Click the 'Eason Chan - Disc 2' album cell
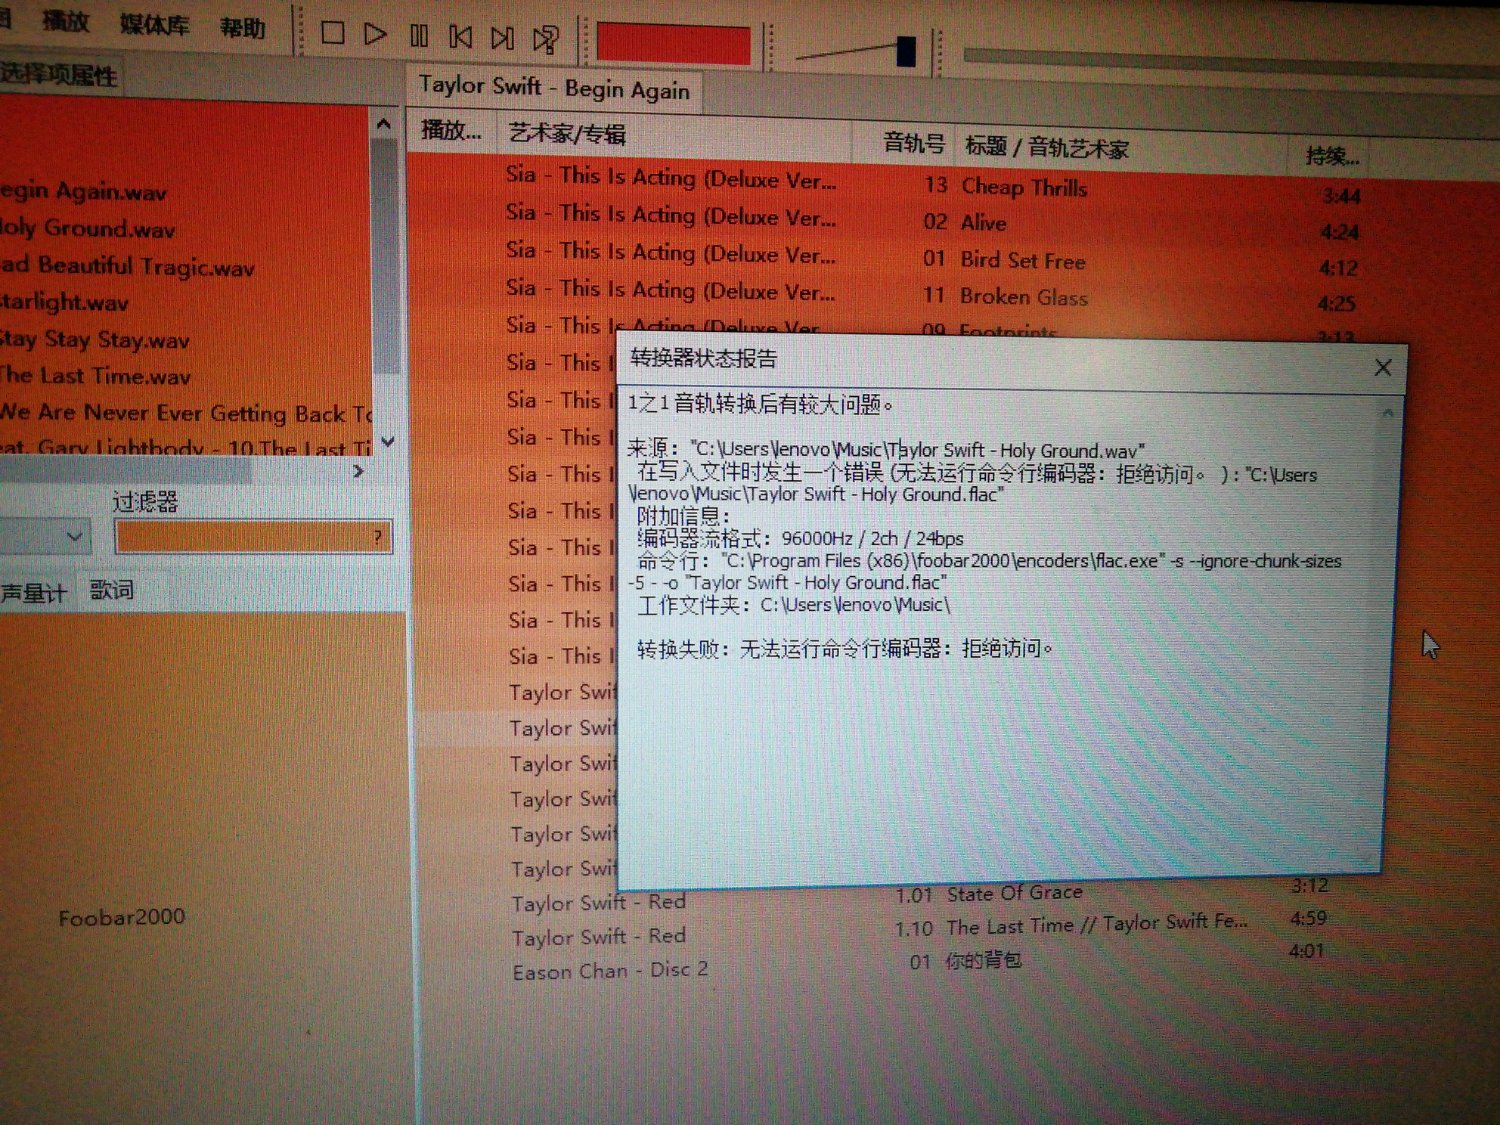The image size is (1500, 1125). point(610,970)
